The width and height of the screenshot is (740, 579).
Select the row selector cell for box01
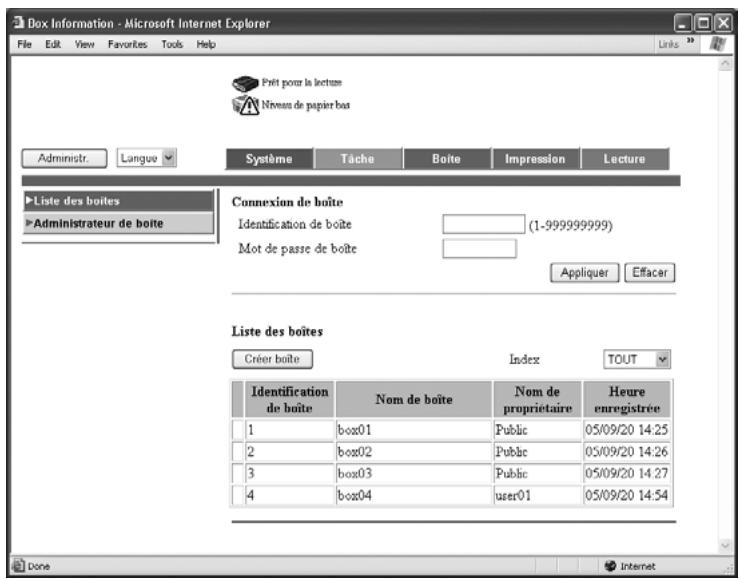click(x=238, y=430)
